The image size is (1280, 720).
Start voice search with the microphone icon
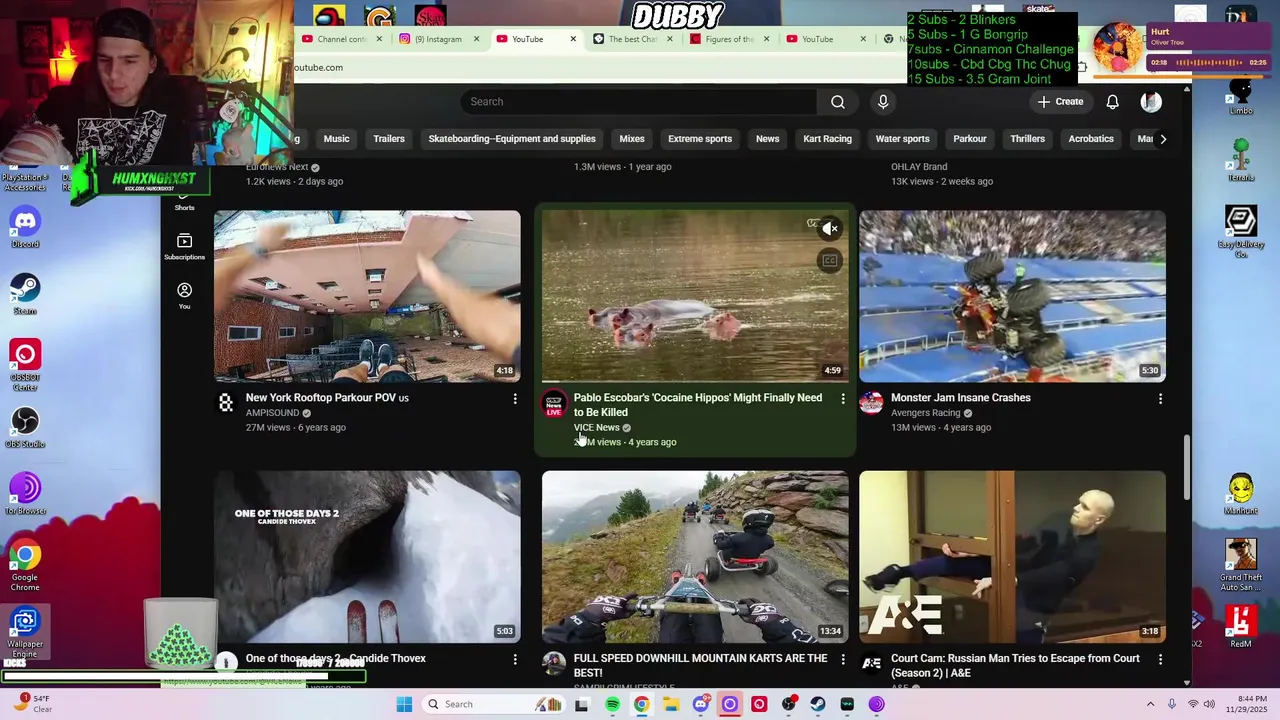point(883,102)
